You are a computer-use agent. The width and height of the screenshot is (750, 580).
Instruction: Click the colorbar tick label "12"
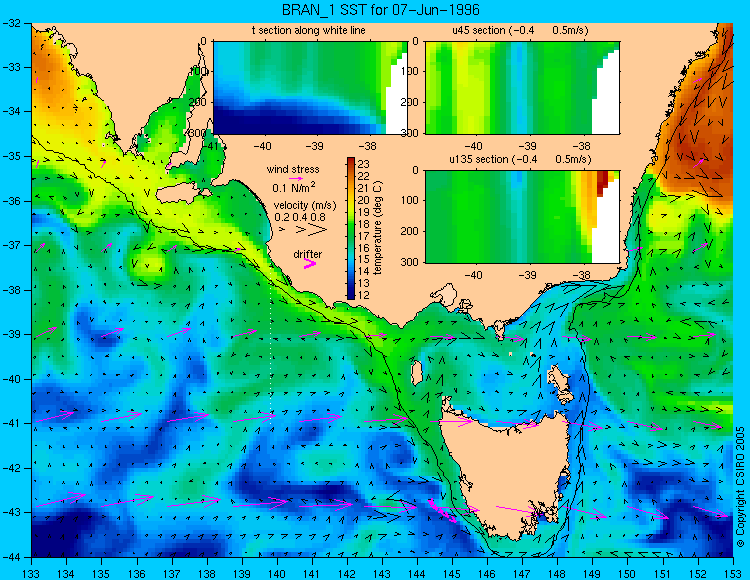pyautogui.click(x=364, y=295)
